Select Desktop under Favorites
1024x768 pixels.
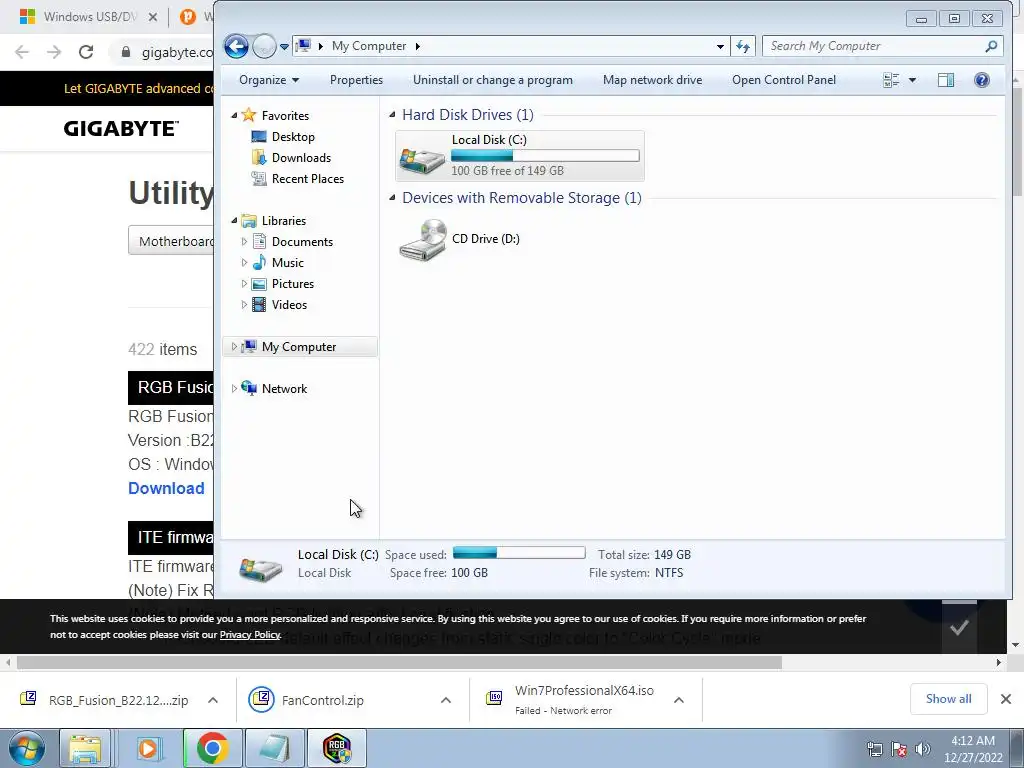(293, 136)
